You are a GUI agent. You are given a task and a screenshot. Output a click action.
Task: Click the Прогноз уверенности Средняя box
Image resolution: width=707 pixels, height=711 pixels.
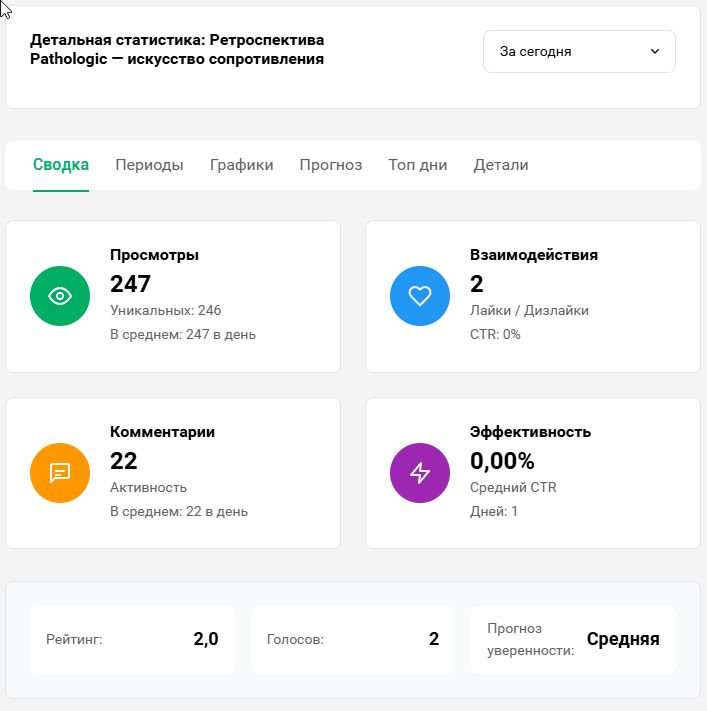(573, 639)
